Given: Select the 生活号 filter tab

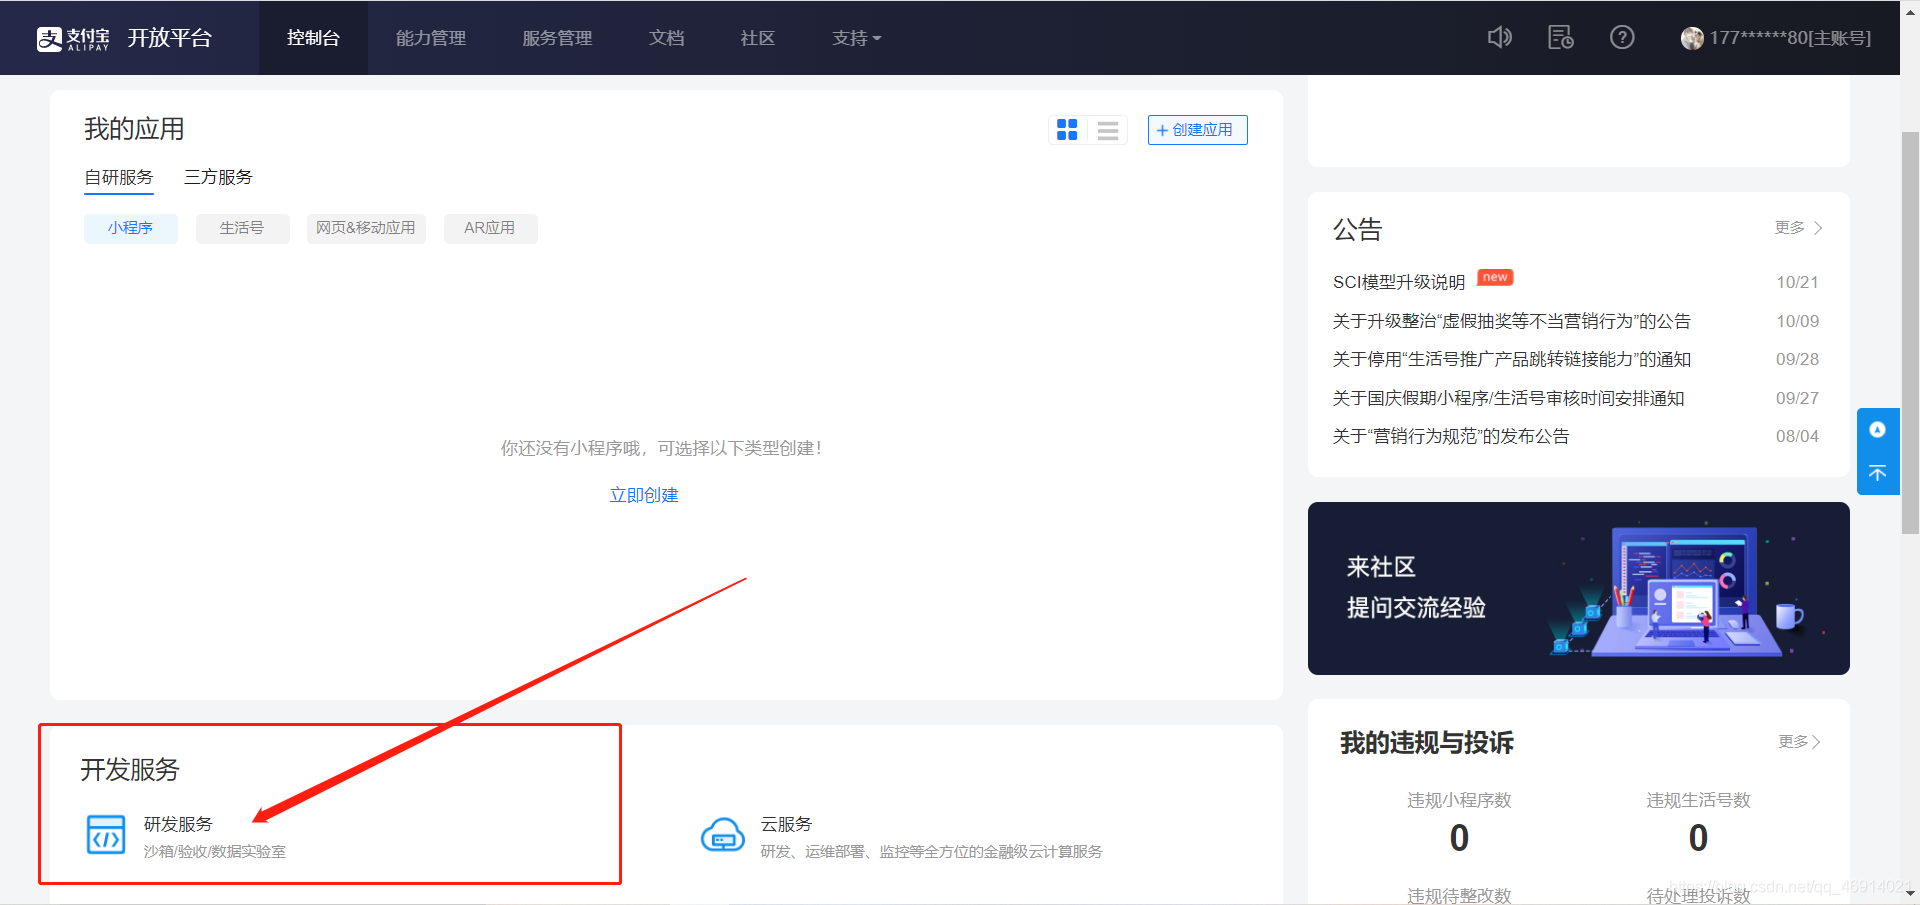Looking at the screenshot, I should click(x=242, y=228).
